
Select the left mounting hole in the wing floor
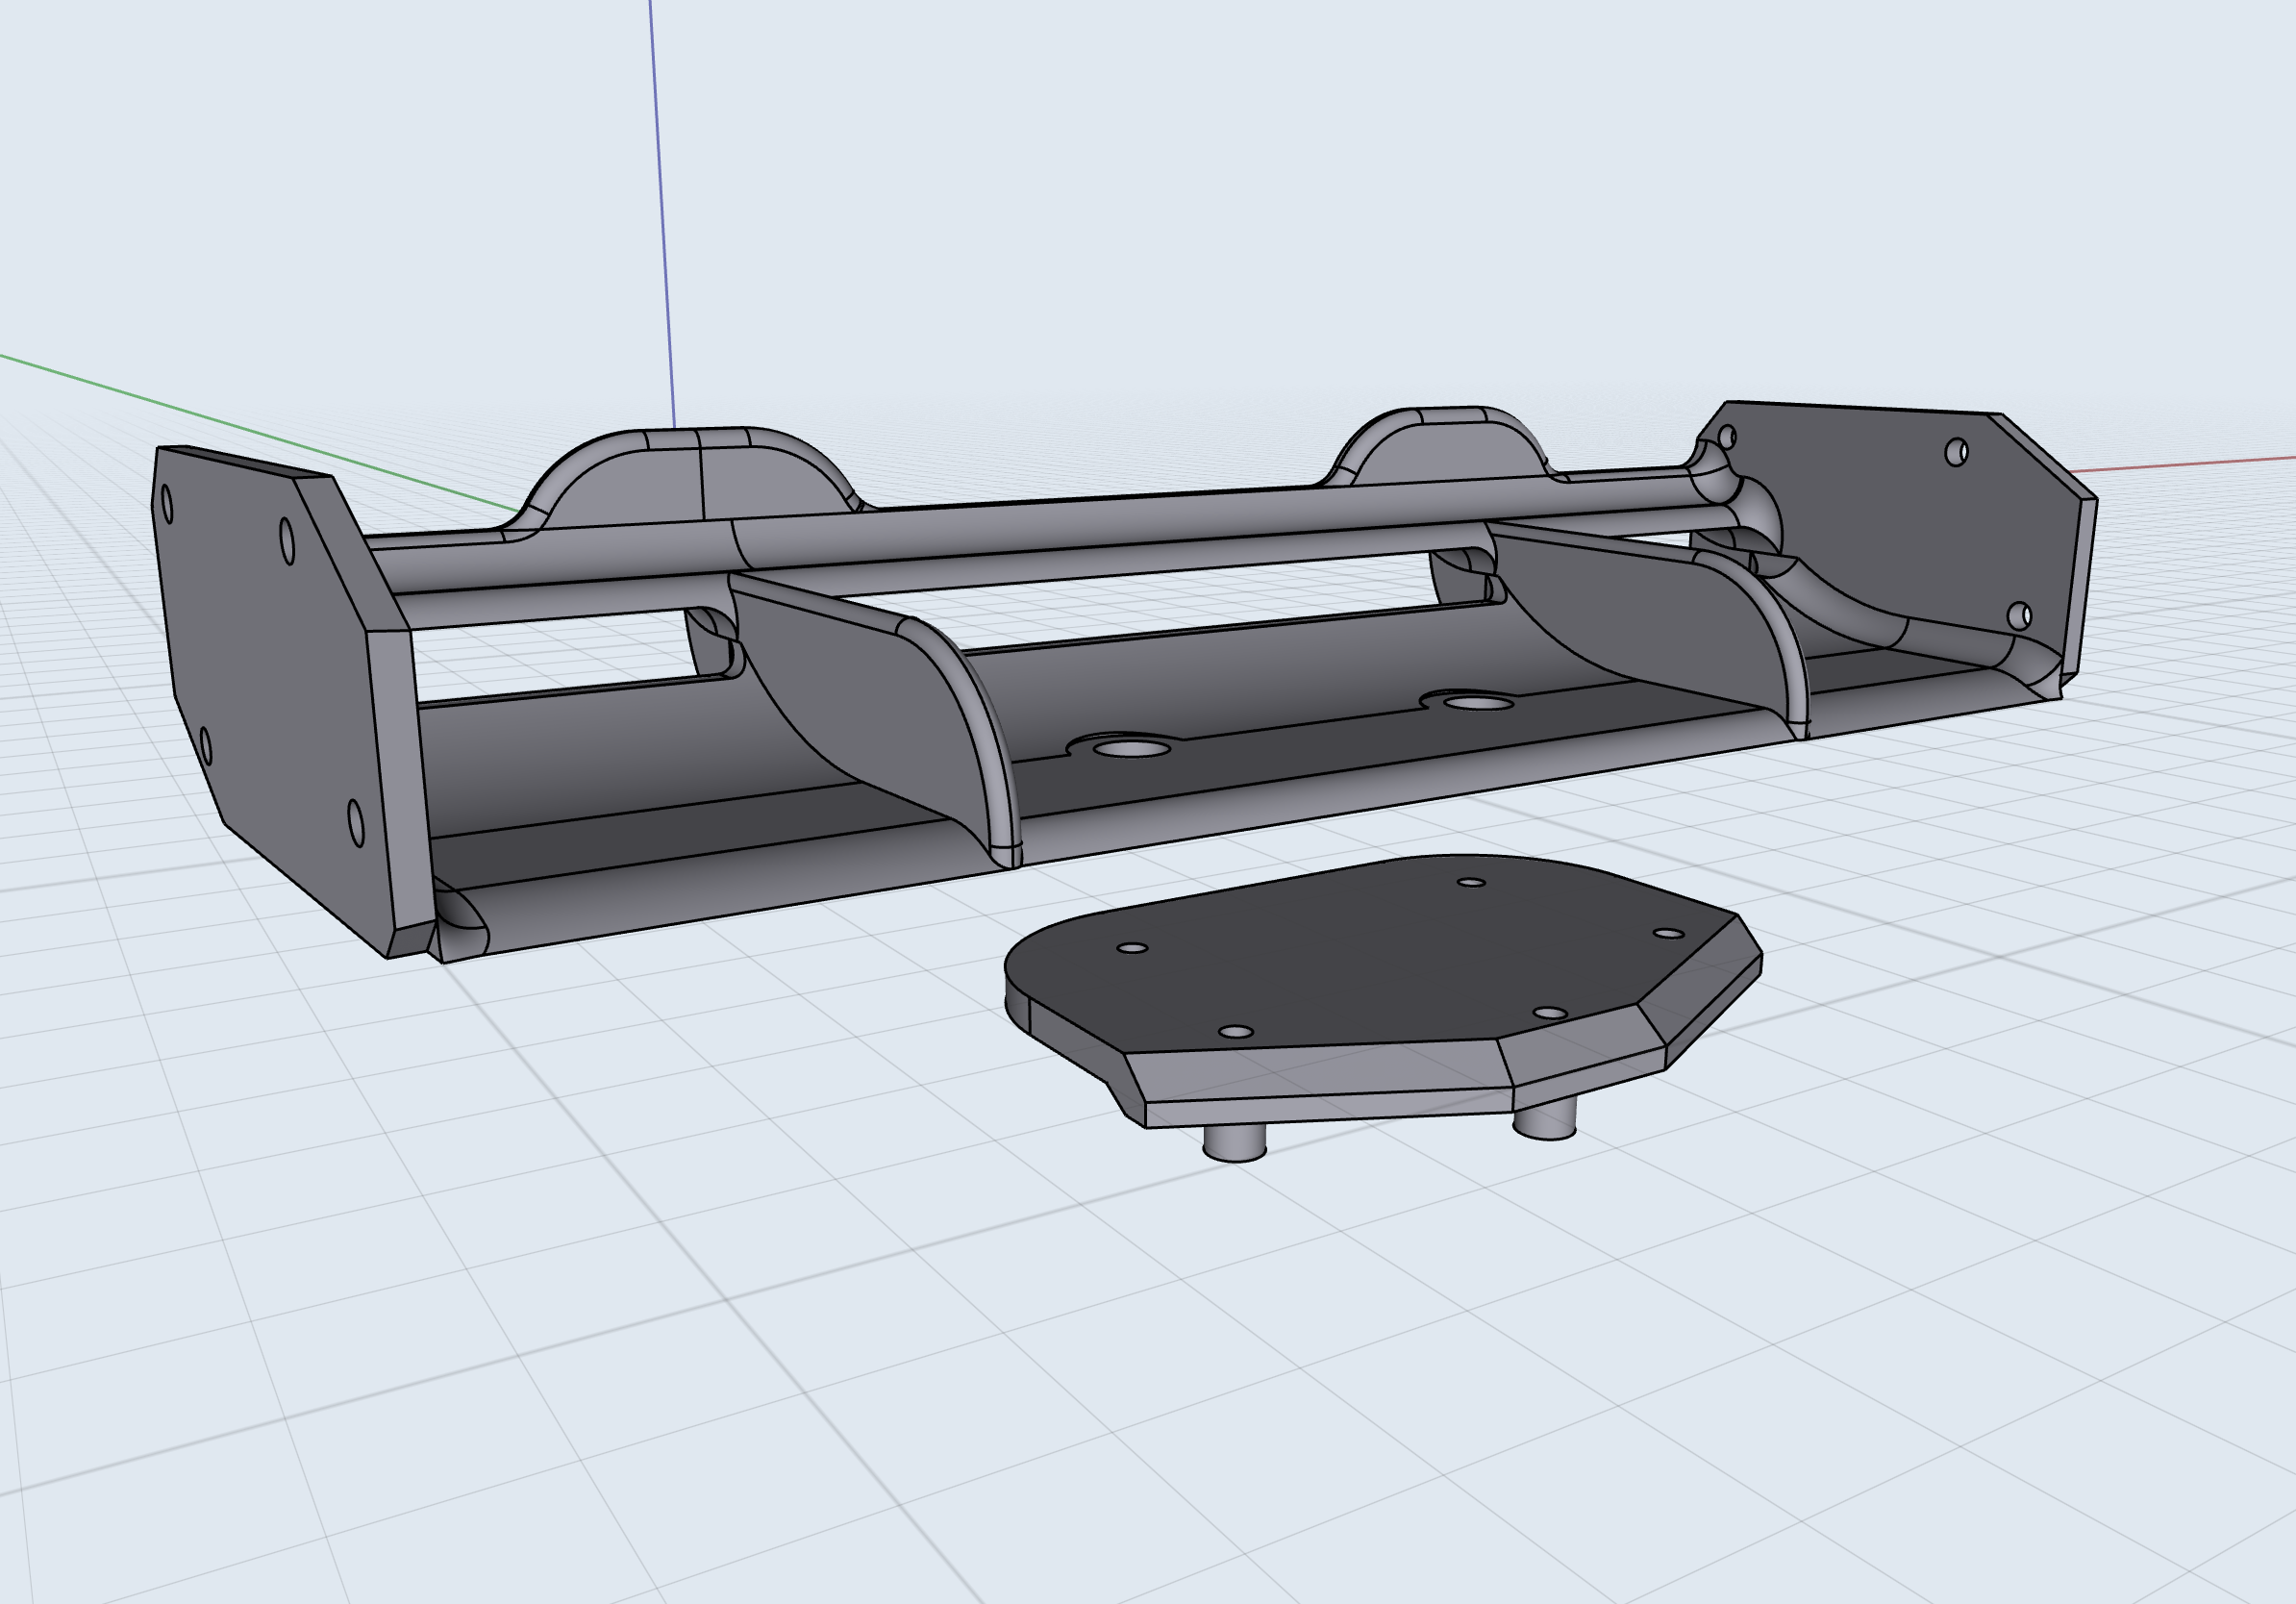[1132, 748]
